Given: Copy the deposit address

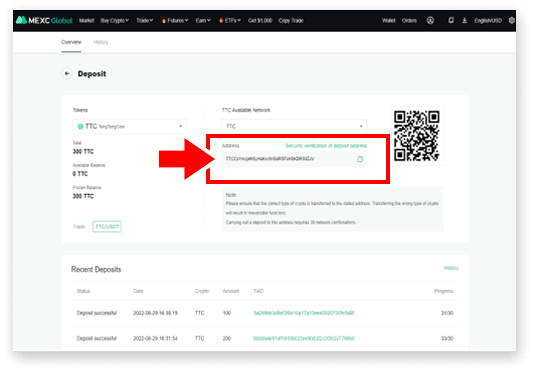Looking at the screenshot, I should point(360,159).
